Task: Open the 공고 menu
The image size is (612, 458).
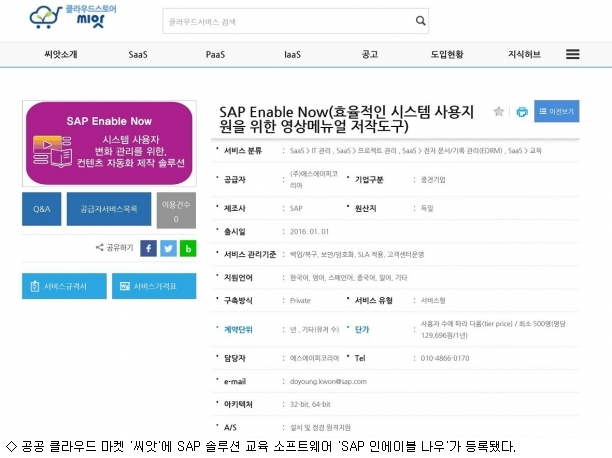Action: coord(370,54)
